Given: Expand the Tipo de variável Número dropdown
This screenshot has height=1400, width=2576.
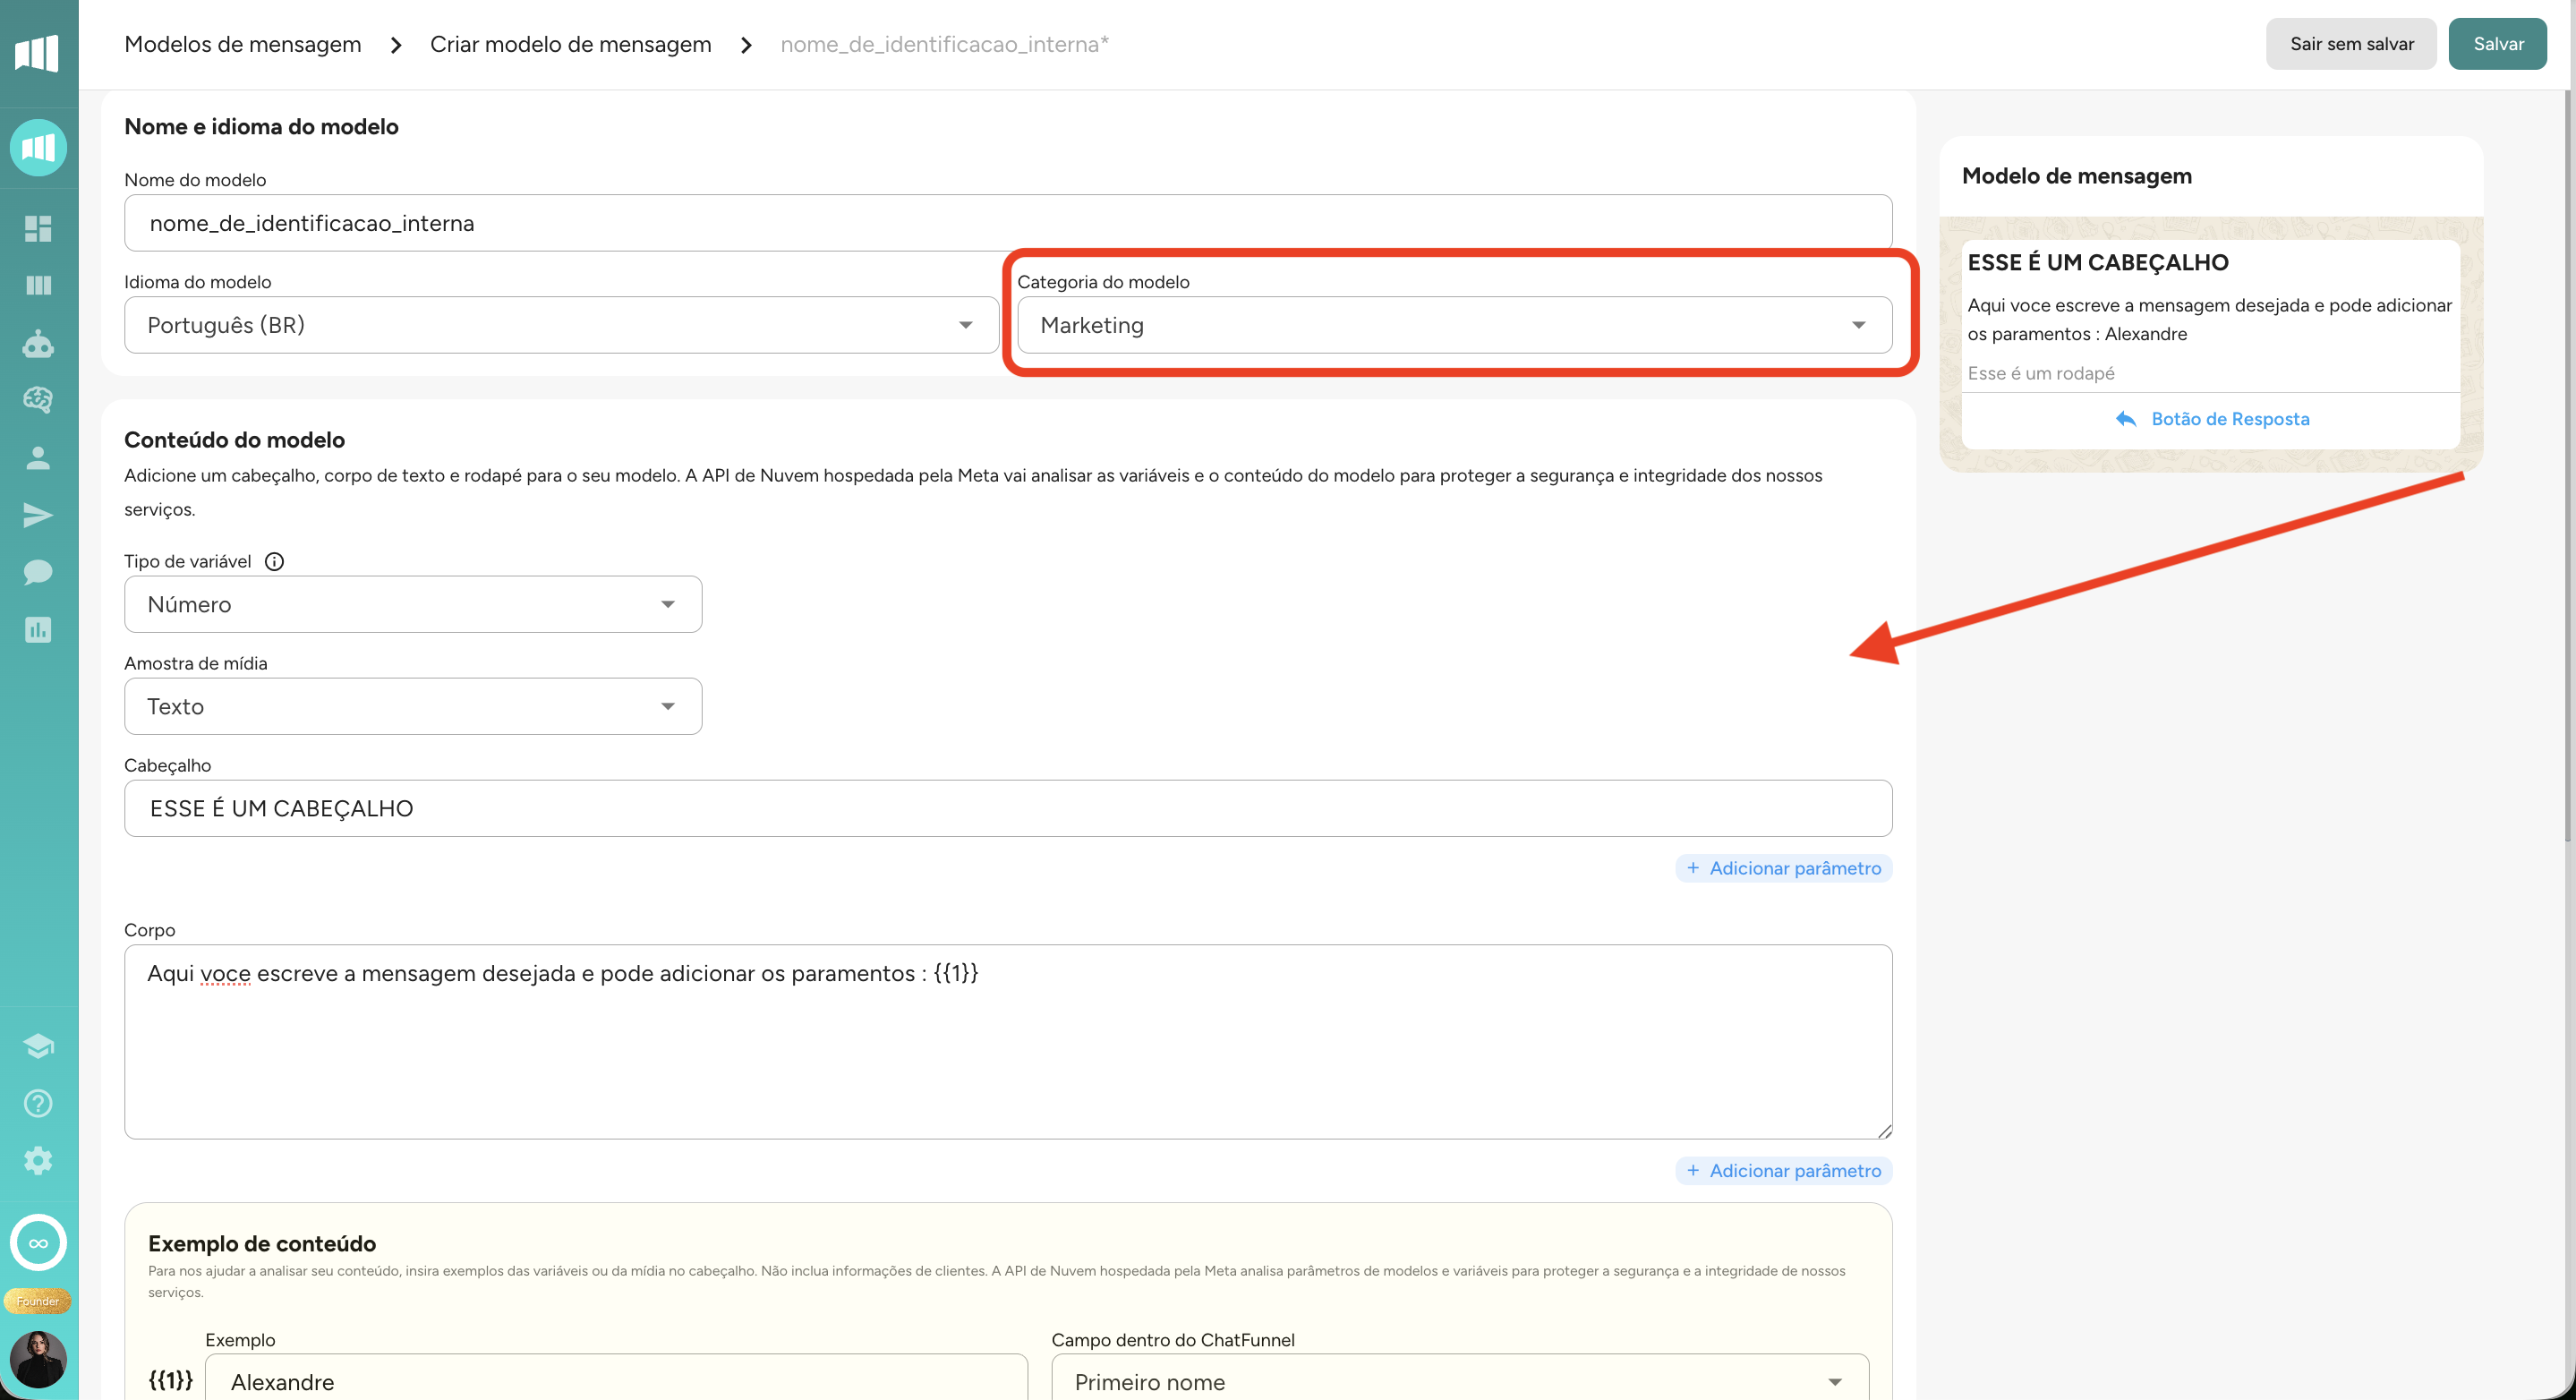Looking at the screenshot, I should pos(412,604).
